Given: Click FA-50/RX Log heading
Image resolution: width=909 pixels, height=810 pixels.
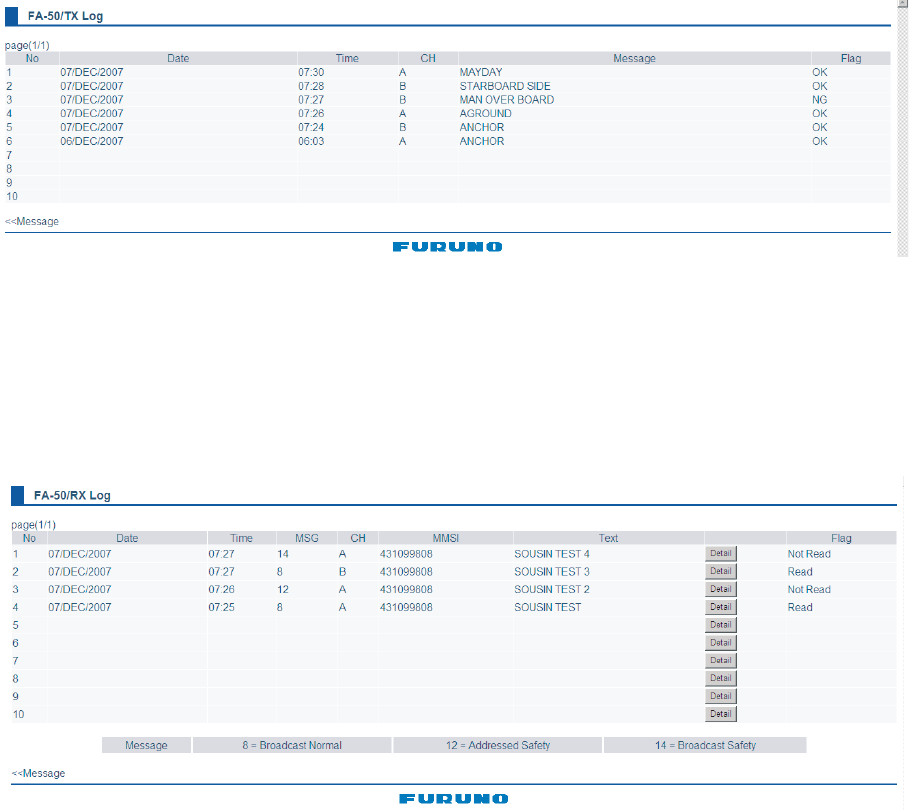Looking at the screenshot, I should click(x=72, y=496).
